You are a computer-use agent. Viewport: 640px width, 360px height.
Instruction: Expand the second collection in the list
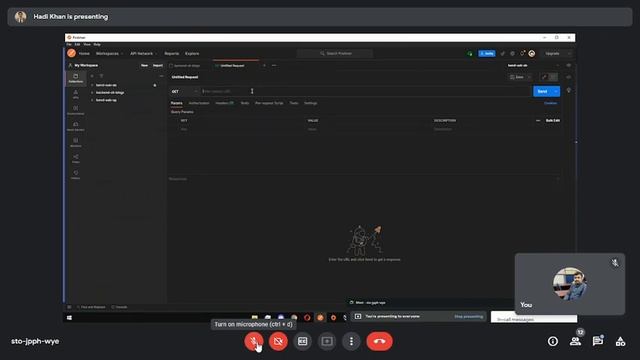point(92,93)
